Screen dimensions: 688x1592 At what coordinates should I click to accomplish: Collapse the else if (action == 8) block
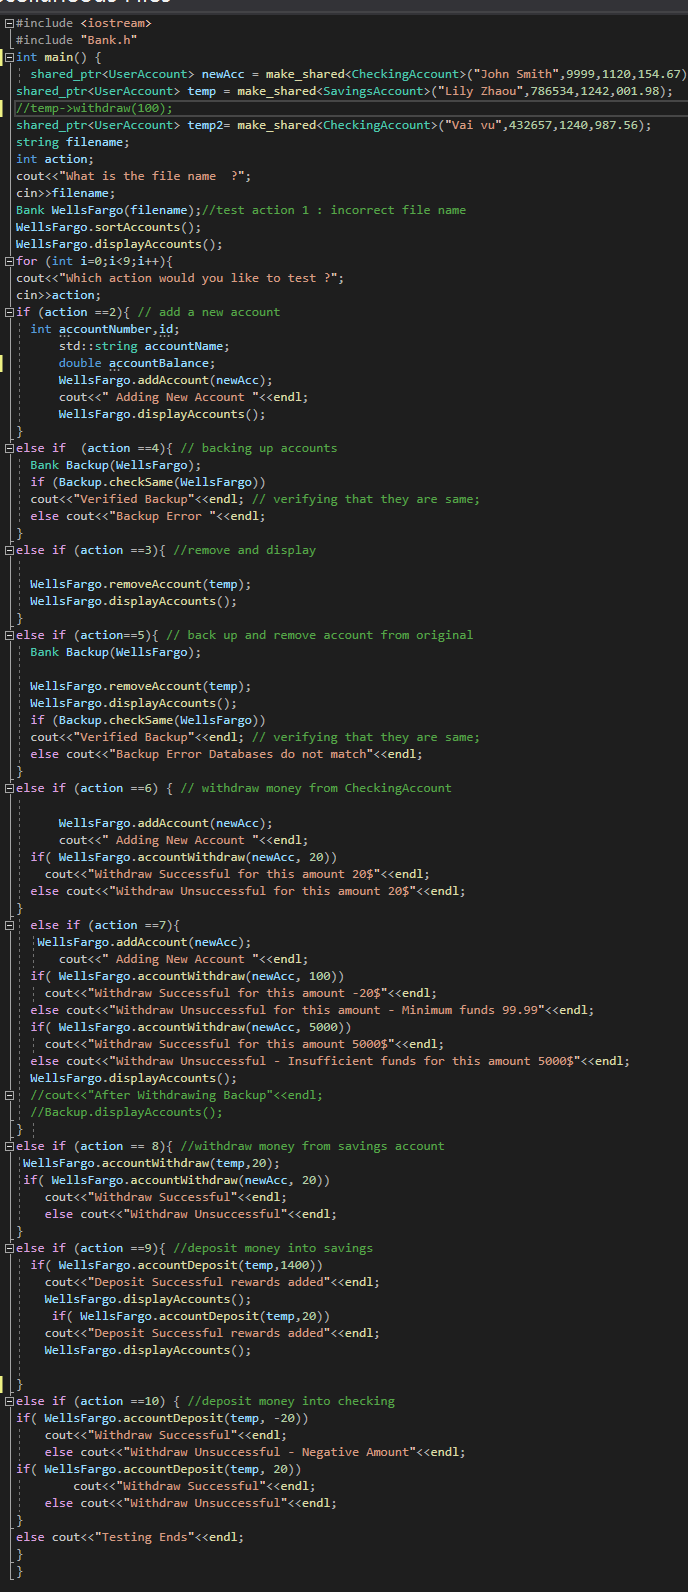coord(8,1146)
